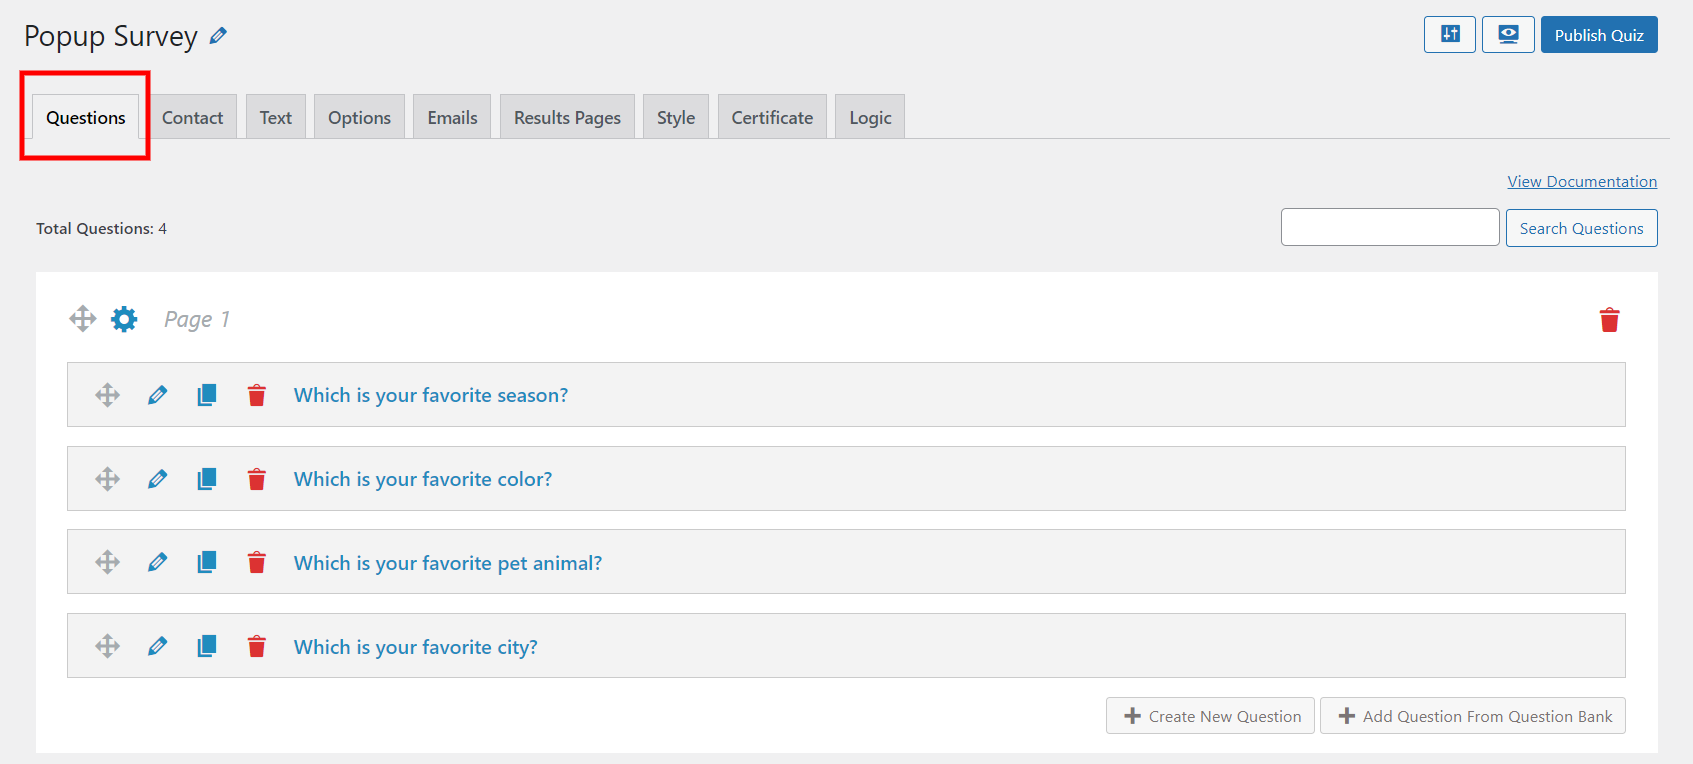The width and height of the screenshot is (1693, 764).
Task: Click move handle for favorite color question
Action: [107, 479]
